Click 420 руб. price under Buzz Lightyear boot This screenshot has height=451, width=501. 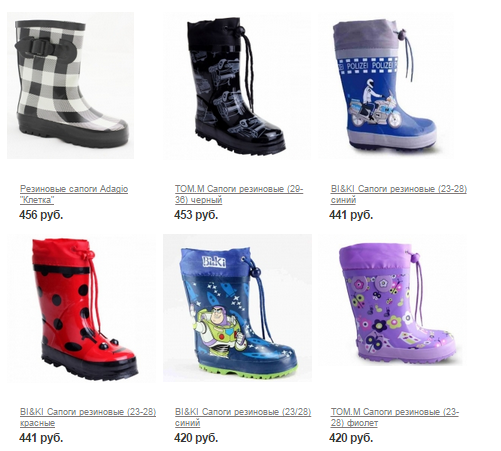(196, 438)
